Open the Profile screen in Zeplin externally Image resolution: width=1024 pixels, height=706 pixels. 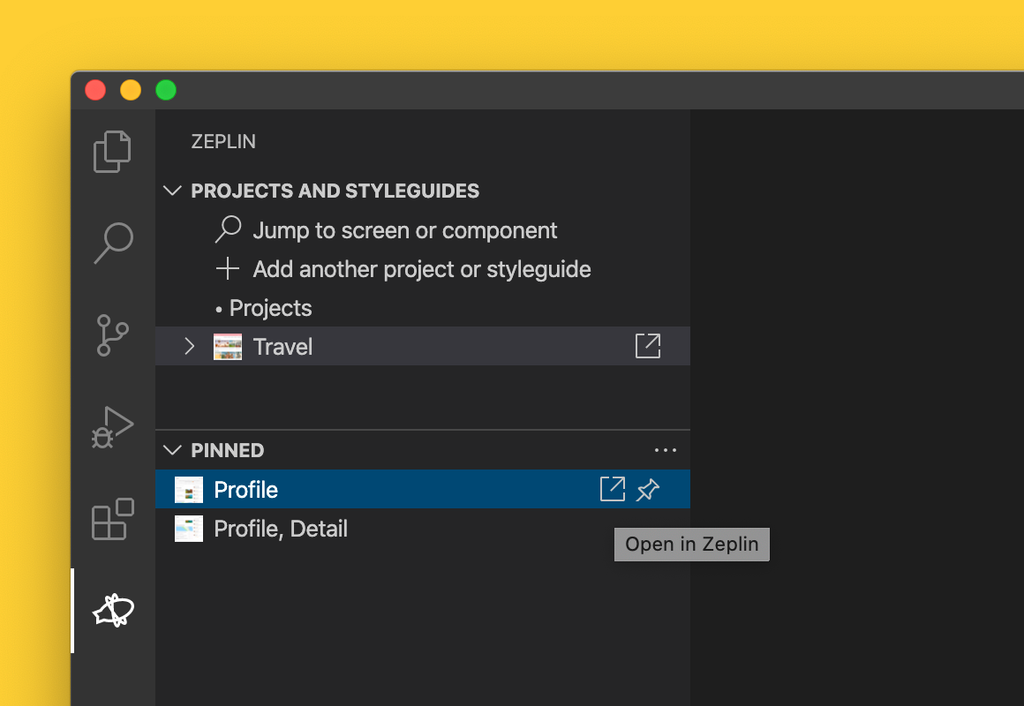click(x=611, y=489)
